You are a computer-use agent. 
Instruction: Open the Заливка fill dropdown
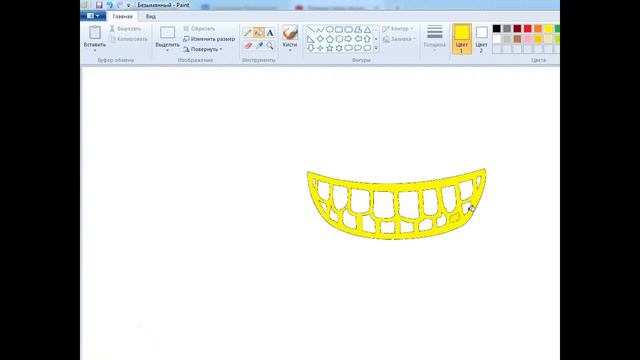coord(399,39)
